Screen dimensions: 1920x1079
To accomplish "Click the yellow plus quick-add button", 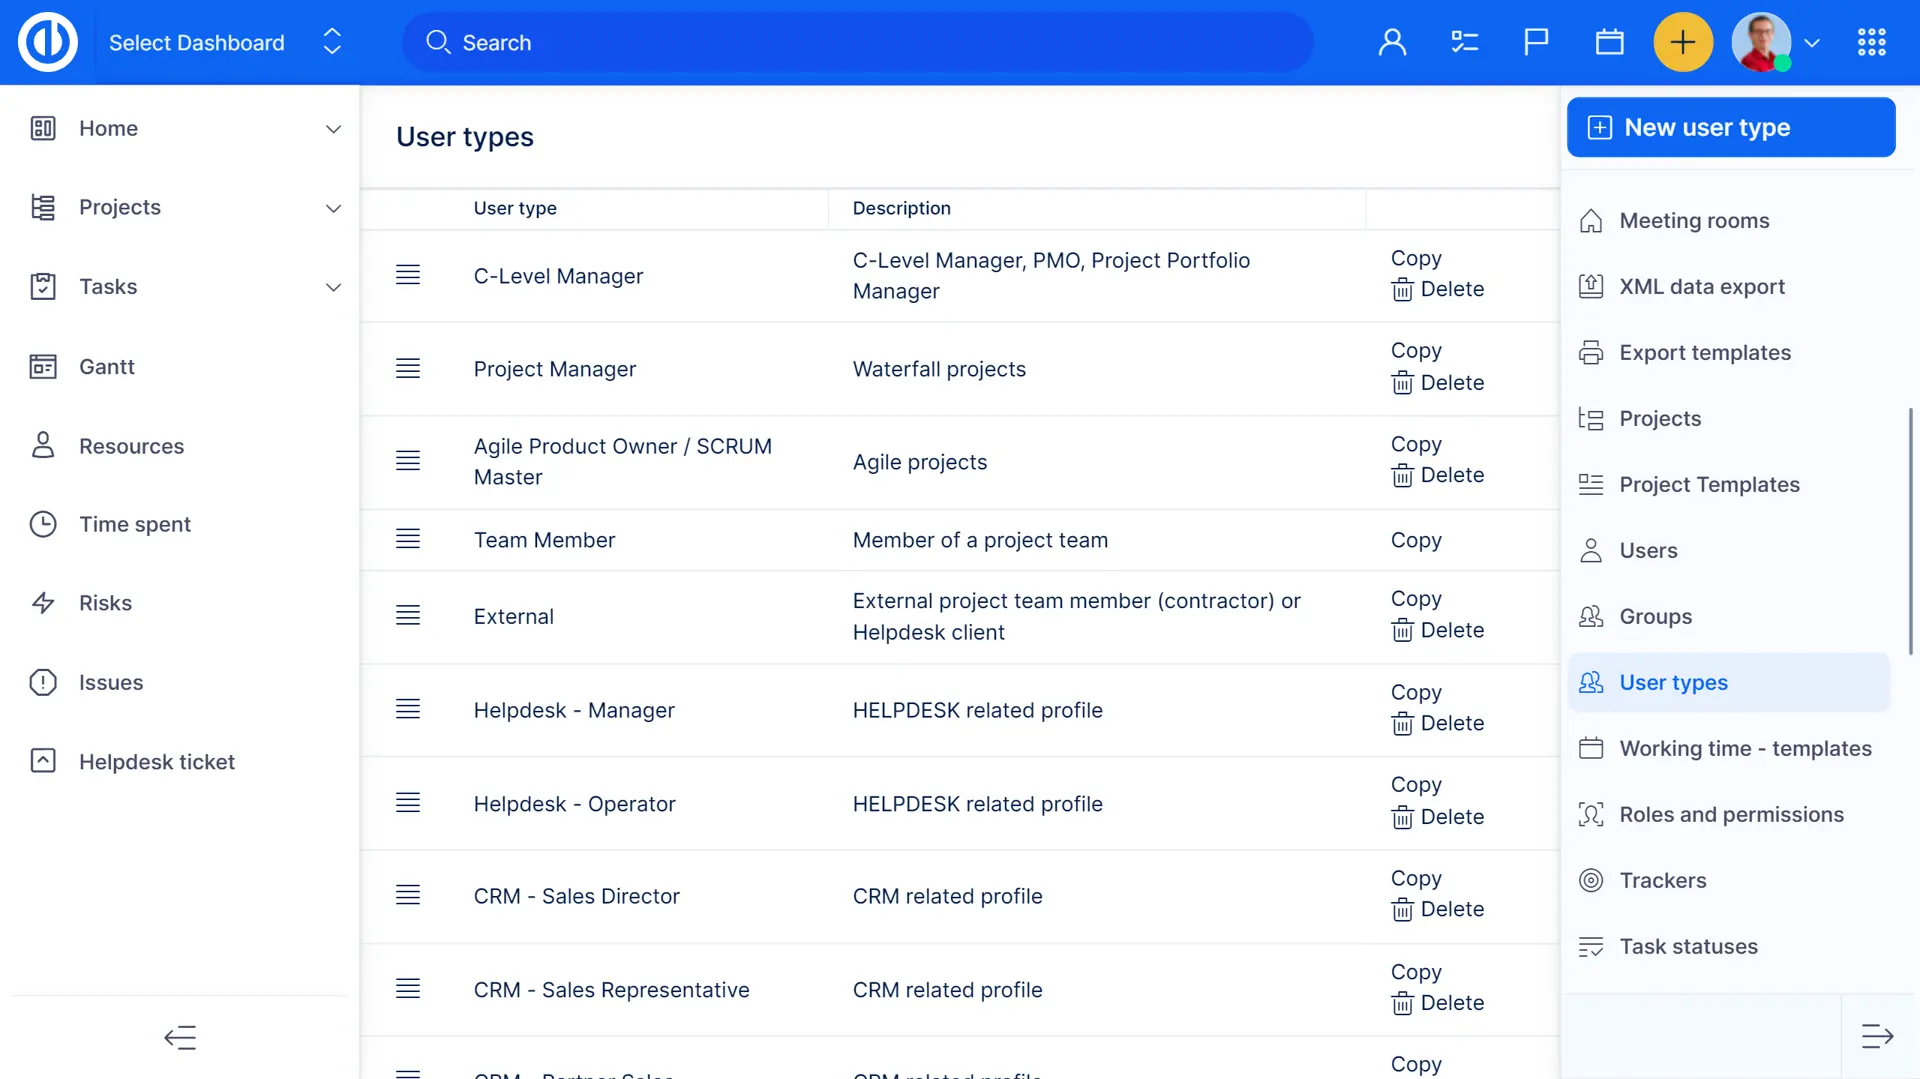I will click(1683, 42).
